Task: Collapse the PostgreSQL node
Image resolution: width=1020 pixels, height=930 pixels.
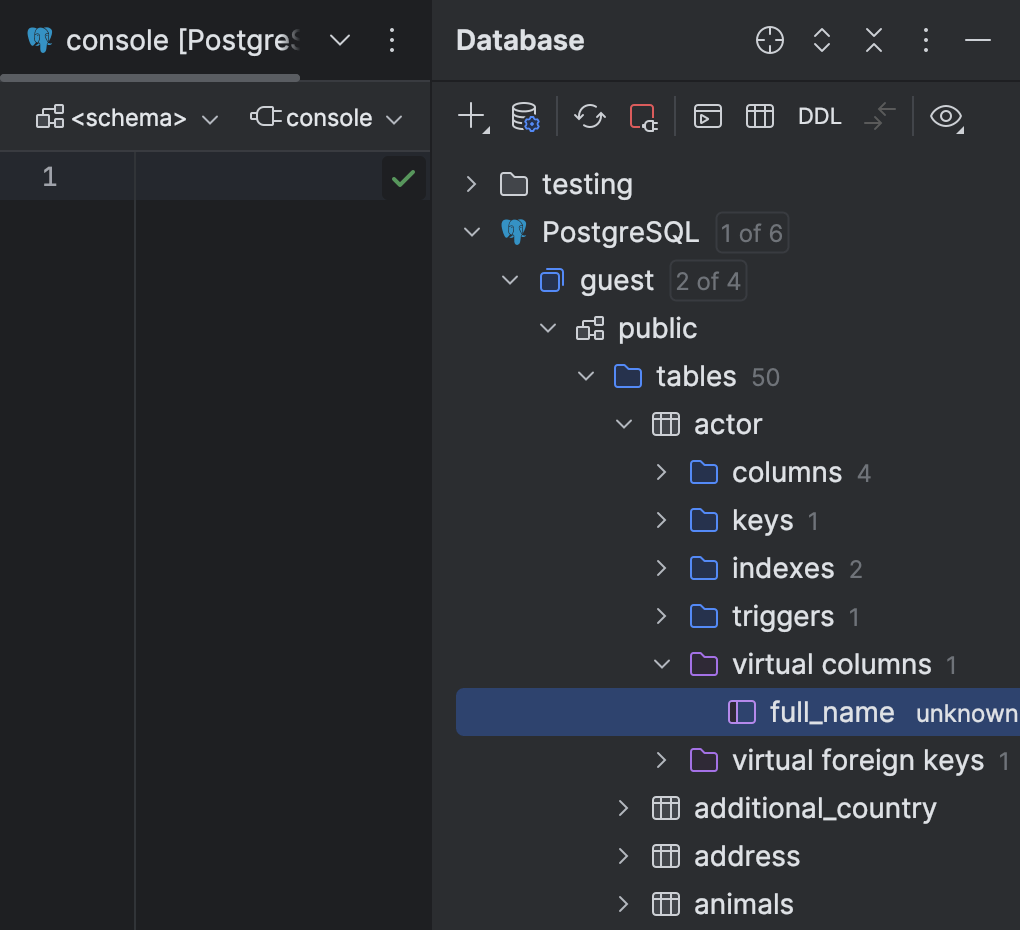Action: 471,231
